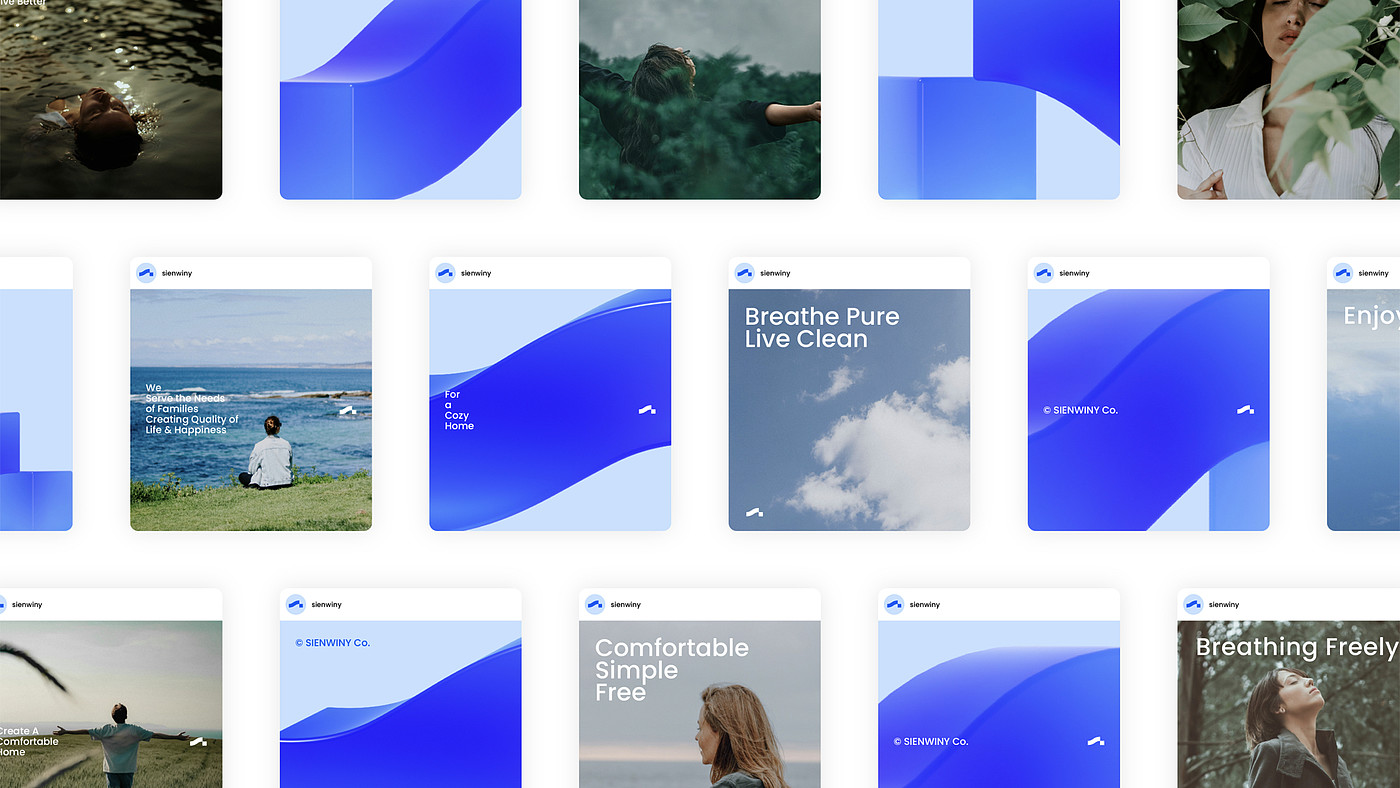Click the white logo mark on the Cozy Home post
1400x788 pixels.
[x=647, y=409]
